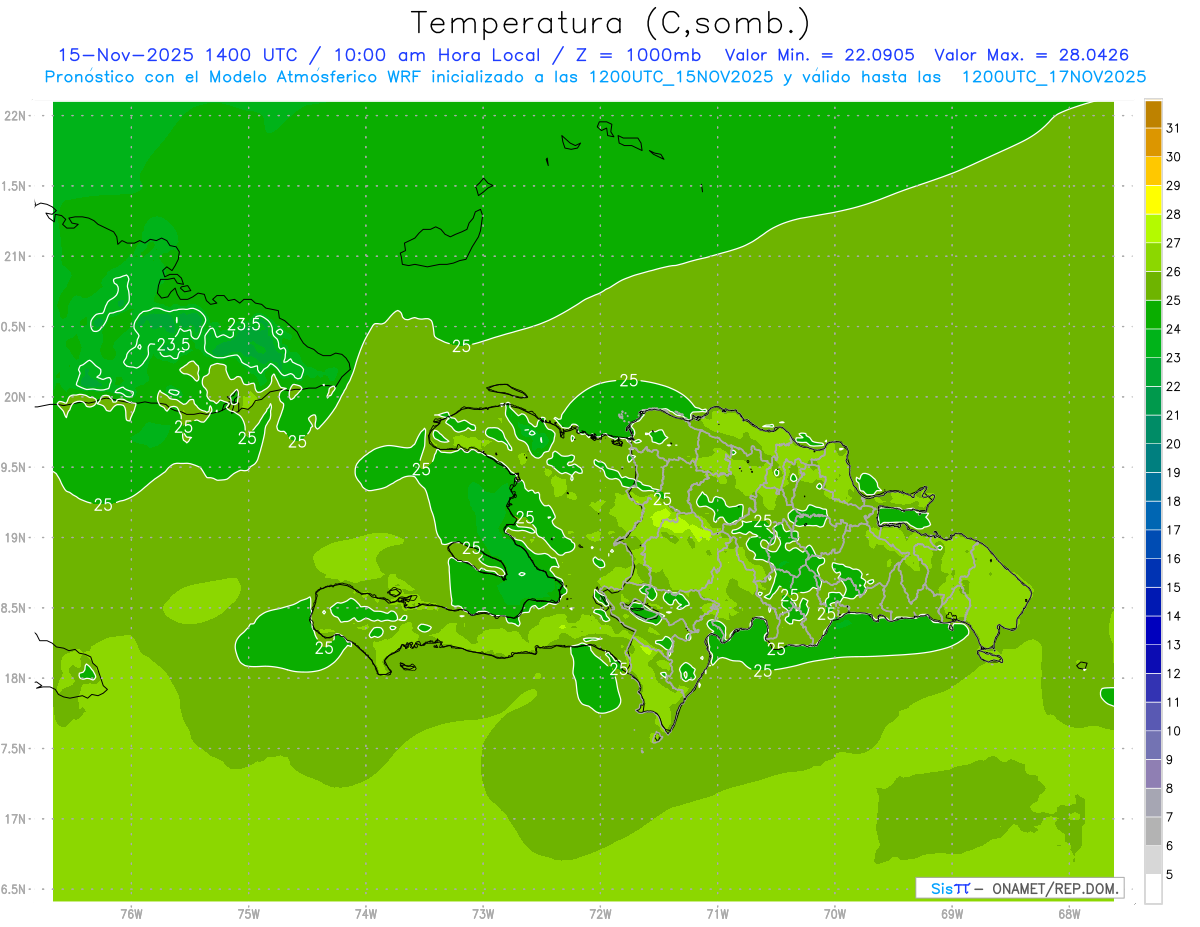Viewport: 1200px width, 927px height.
Task: Click the '72W' longitude axis label
Action: 601,914
